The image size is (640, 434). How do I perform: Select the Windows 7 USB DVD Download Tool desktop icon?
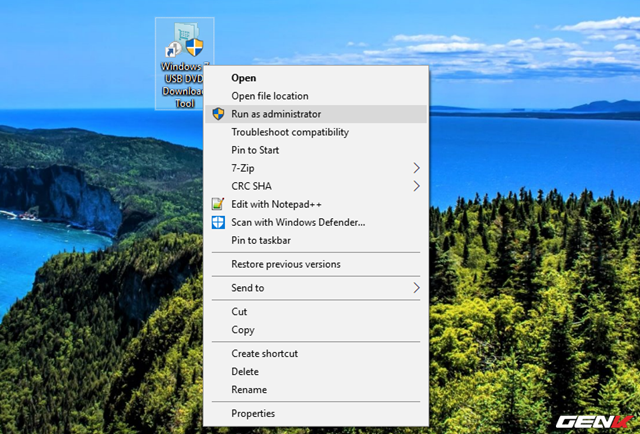[184, 63]
